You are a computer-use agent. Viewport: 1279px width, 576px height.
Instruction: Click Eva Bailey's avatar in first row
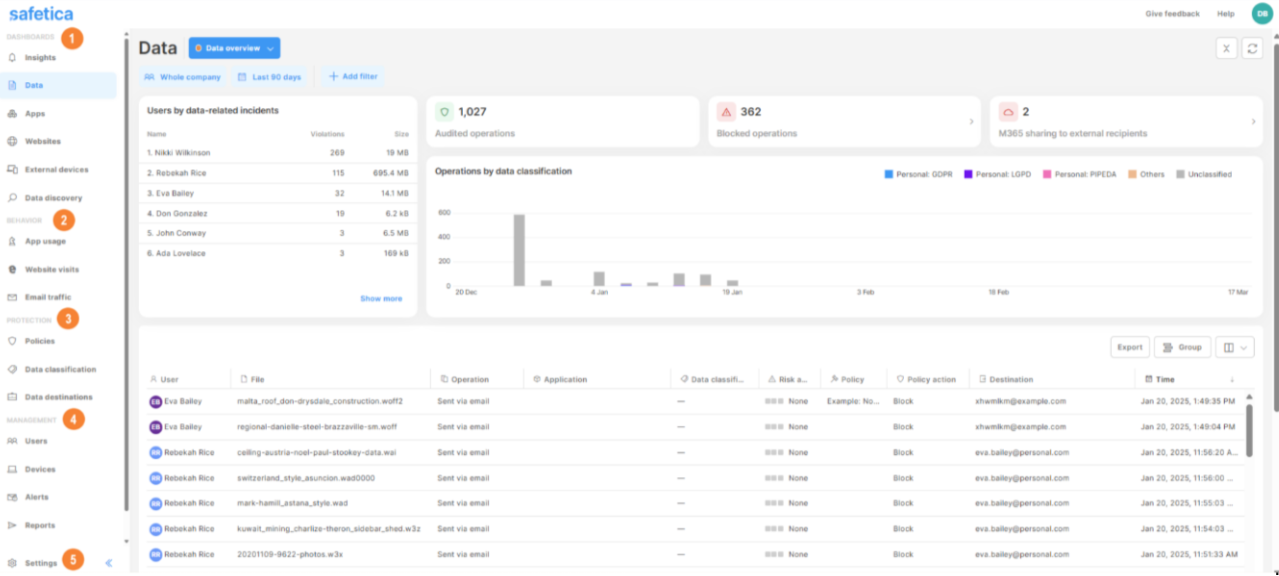coord(155,401)
